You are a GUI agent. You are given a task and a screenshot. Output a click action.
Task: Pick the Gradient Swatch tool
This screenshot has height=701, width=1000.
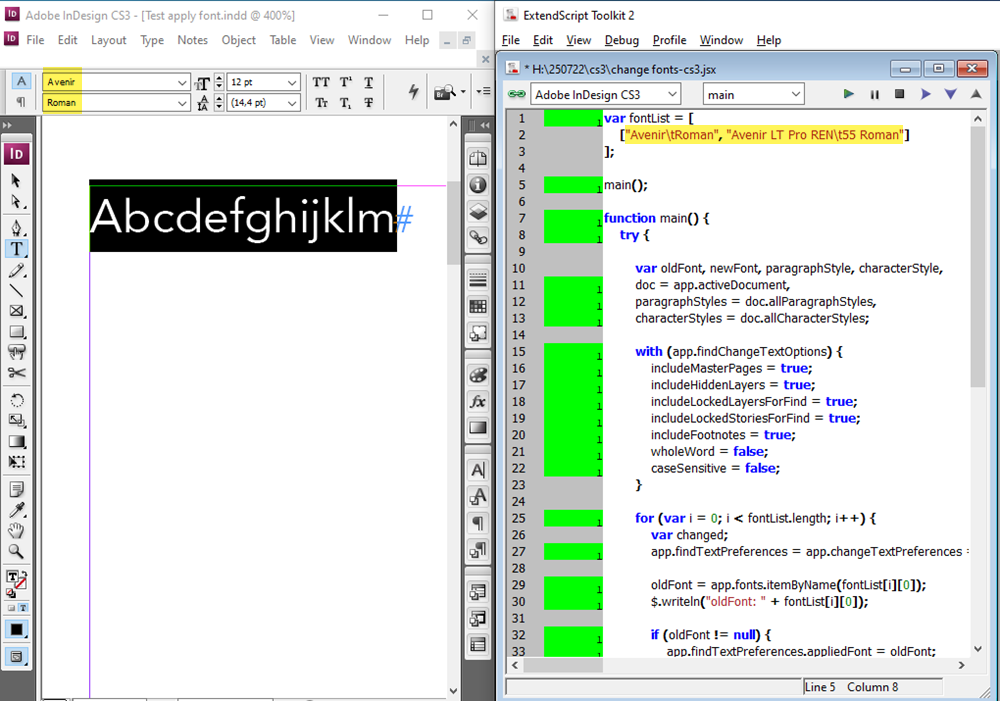coord(16,441)
